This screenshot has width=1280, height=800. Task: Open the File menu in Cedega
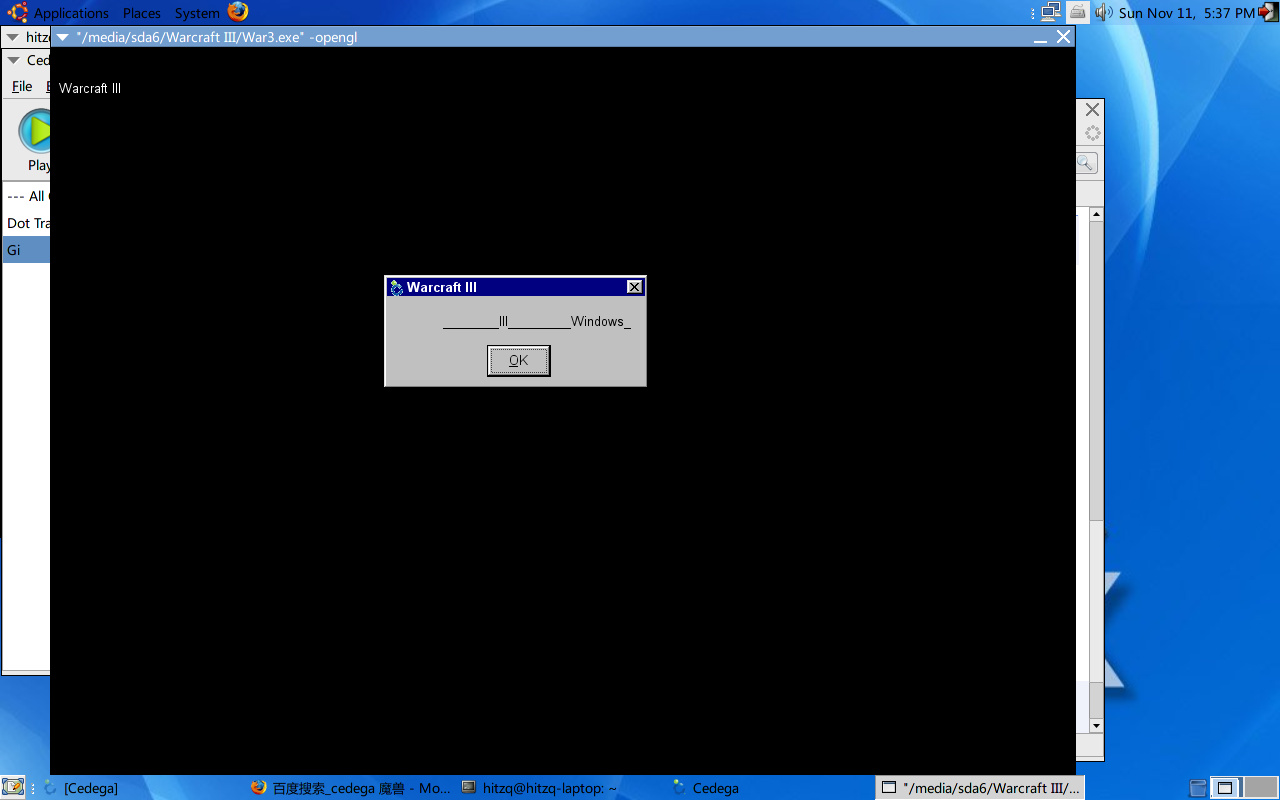[x=22, y=87]
